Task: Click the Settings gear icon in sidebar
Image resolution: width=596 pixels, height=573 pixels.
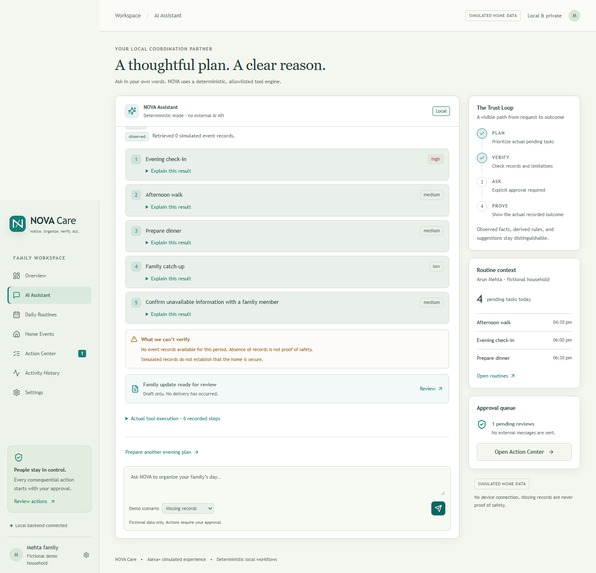Action: pos(16,392)
